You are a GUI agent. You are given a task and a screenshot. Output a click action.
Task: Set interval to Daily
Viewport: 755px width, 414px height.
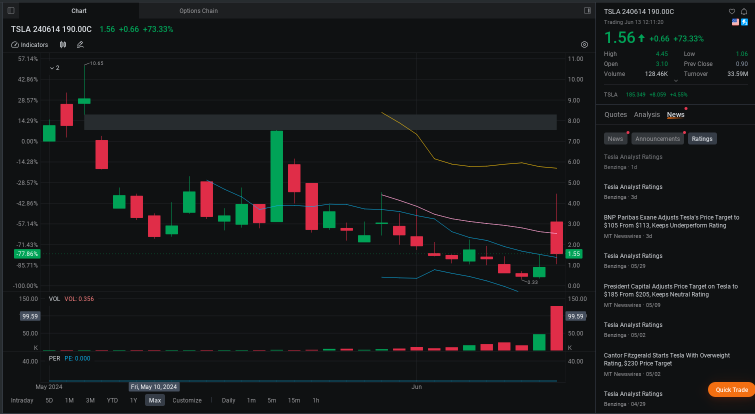click(228, 401)
